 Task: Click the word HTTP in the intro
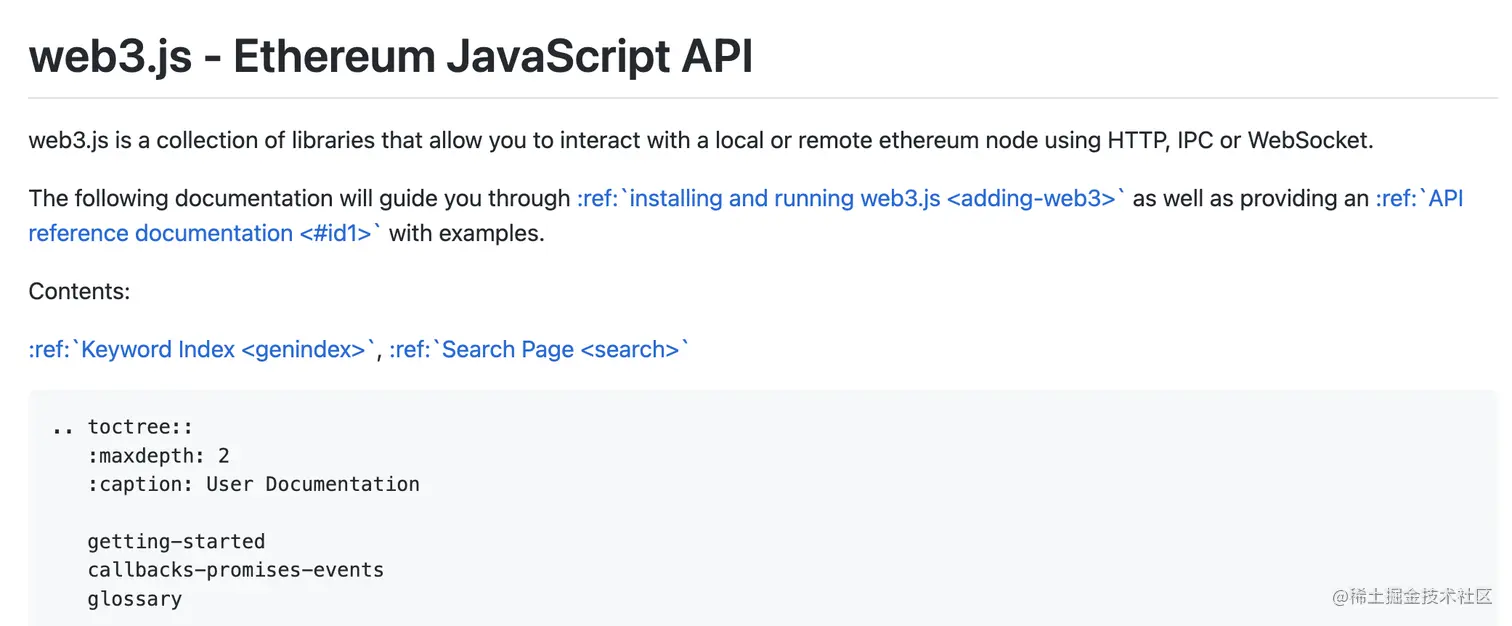(x=1136, y=140)
